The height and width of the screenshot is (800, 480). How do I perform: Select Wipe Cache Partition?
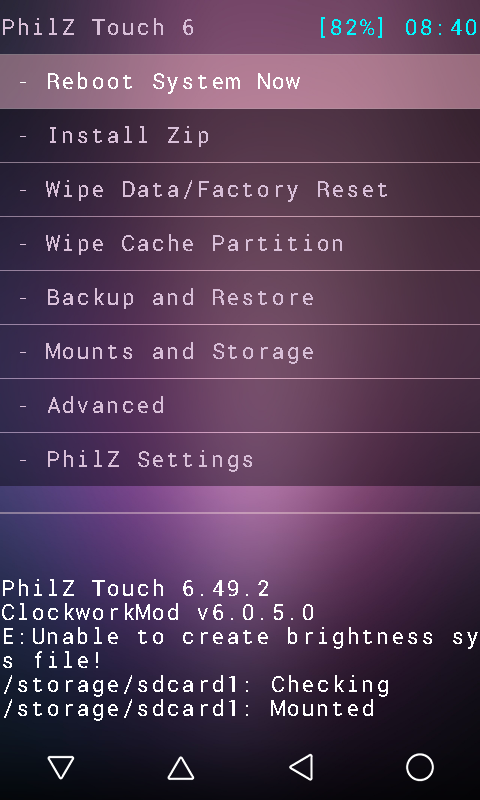(x=240, y=244)
